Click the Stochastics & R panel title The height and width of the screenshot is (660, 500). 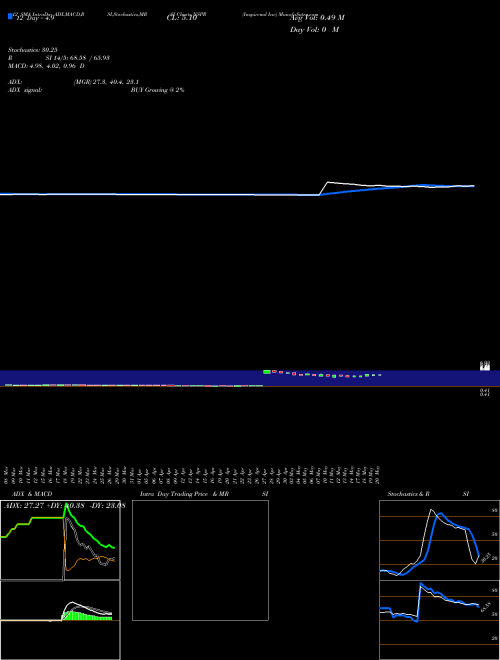click(409, 494)
